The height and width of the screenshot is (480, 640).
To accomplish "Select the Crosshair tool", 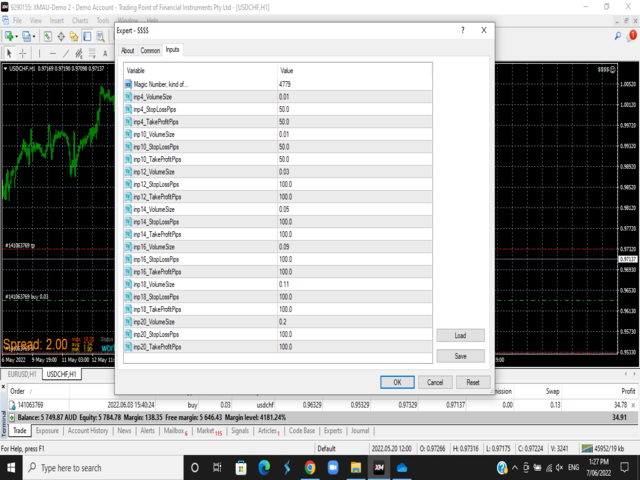I will (x=24, y=53).
